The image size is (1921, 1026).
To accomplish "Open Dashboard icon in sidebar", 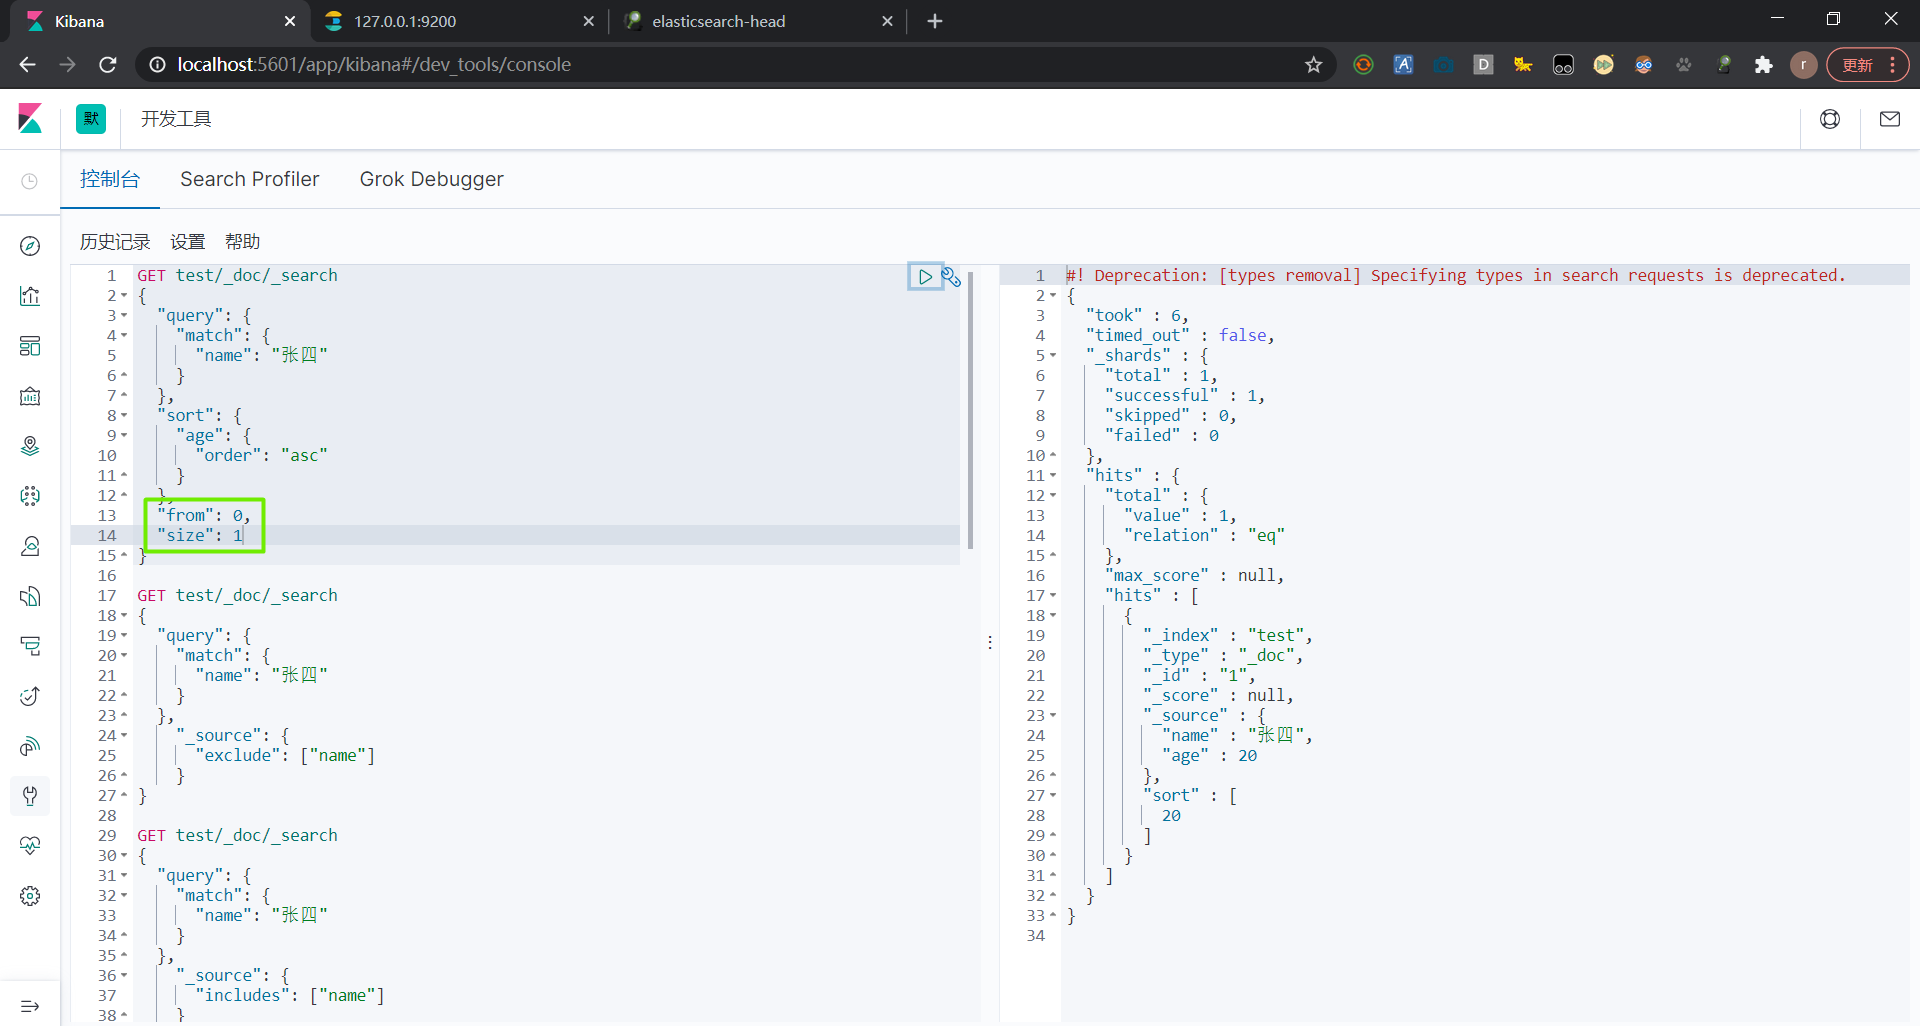I will click(30, 346).
